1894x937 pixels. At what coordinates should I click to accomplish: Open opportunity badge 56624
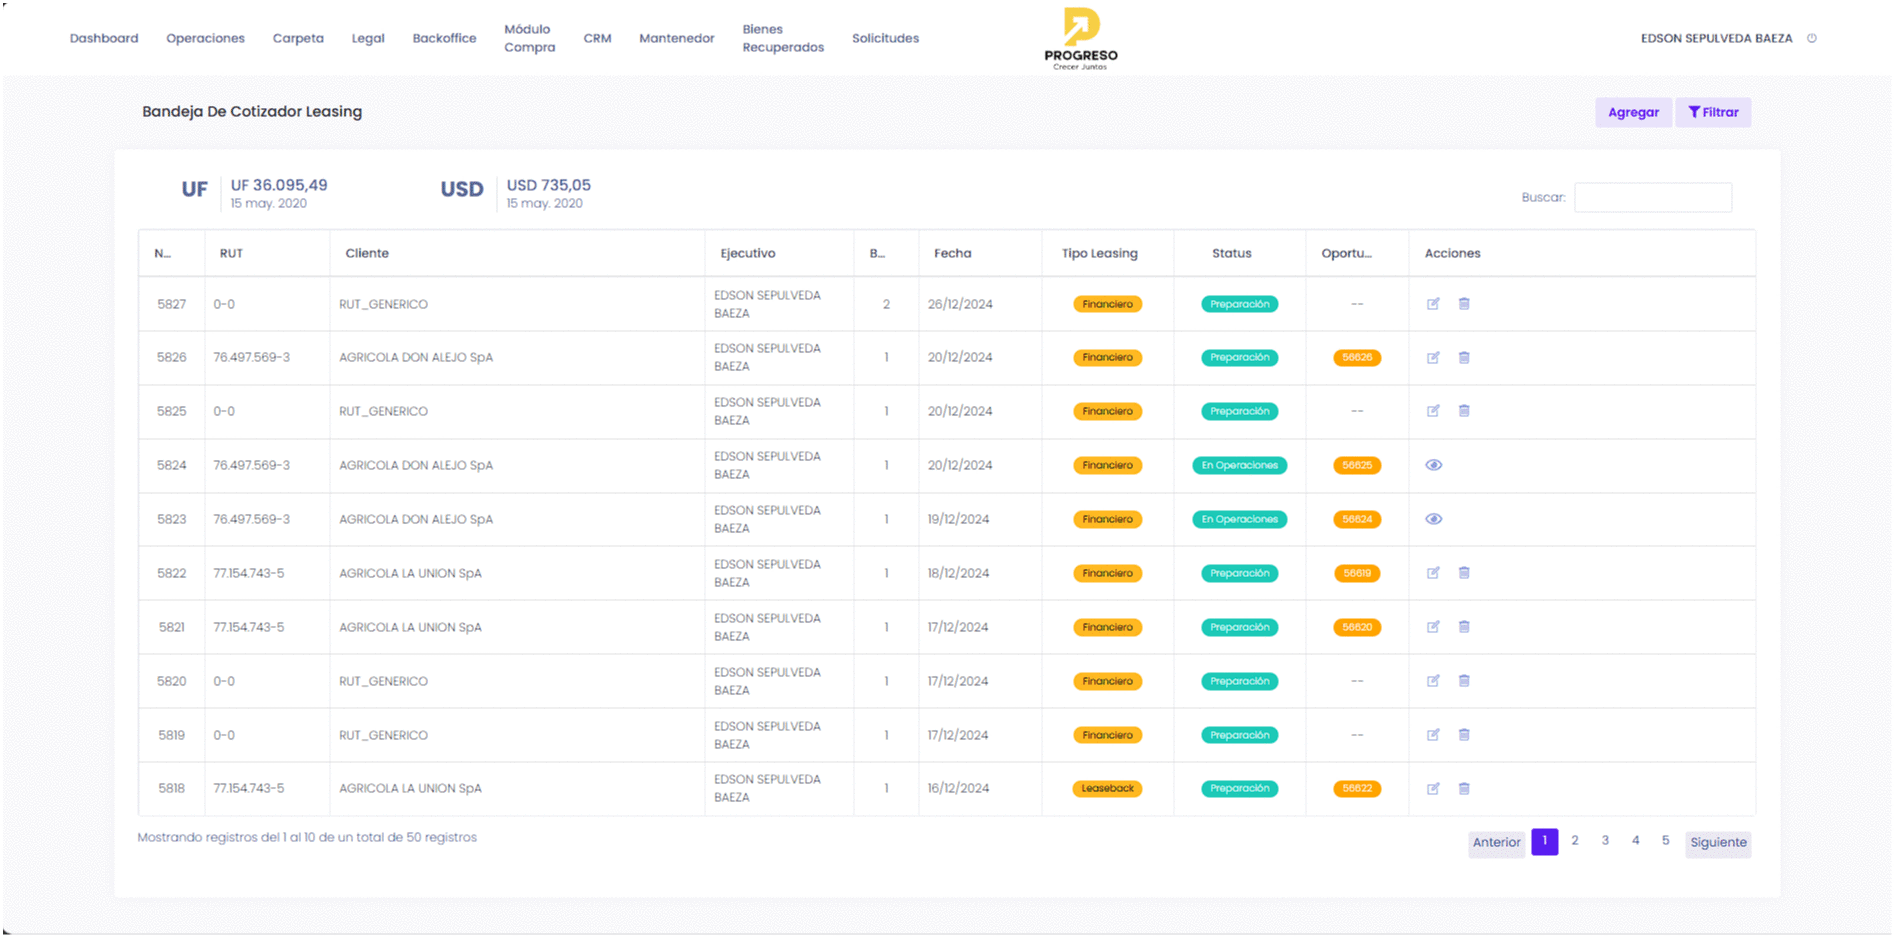[1357, 519]
